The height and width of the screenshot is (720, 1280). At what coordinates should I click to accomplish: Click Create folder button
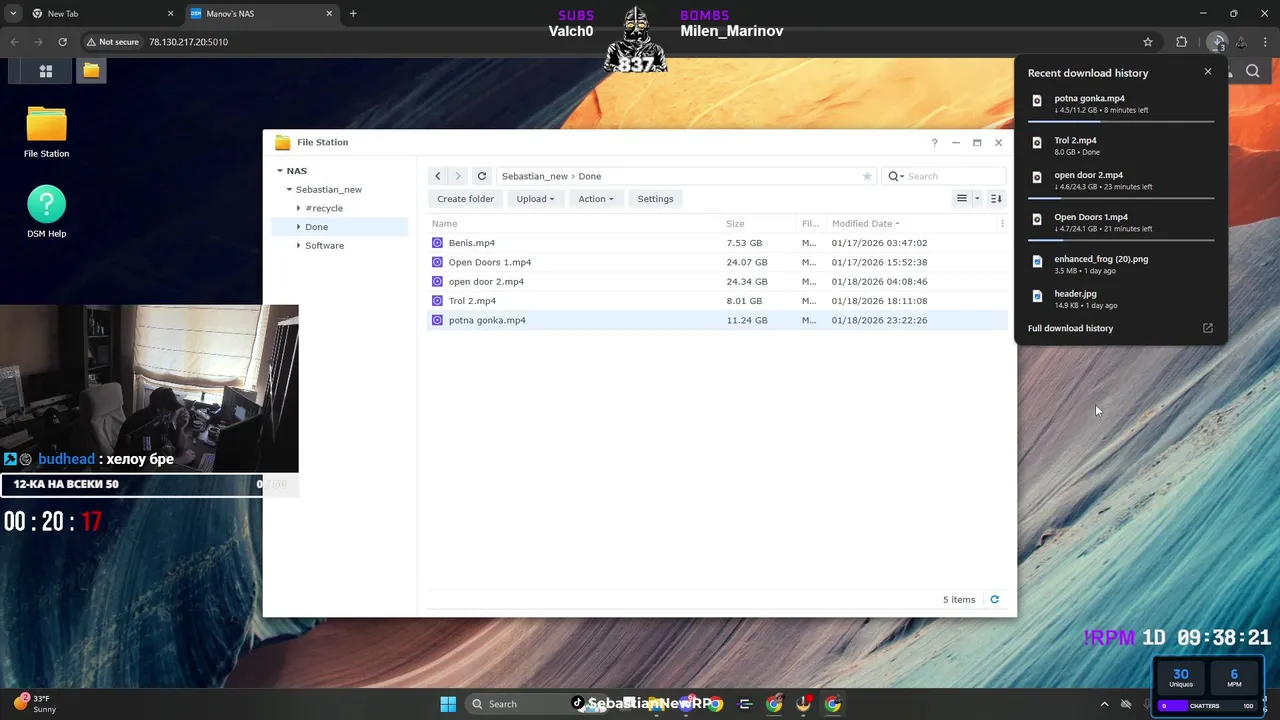(x=465, y=199)
